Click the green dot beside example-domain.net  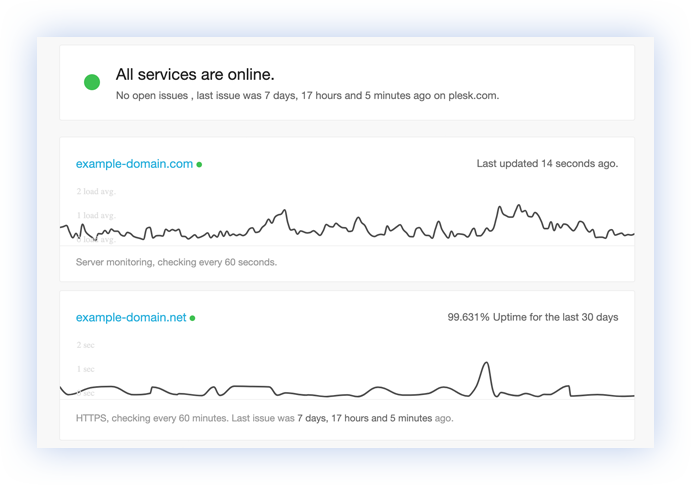coord(193,318)
